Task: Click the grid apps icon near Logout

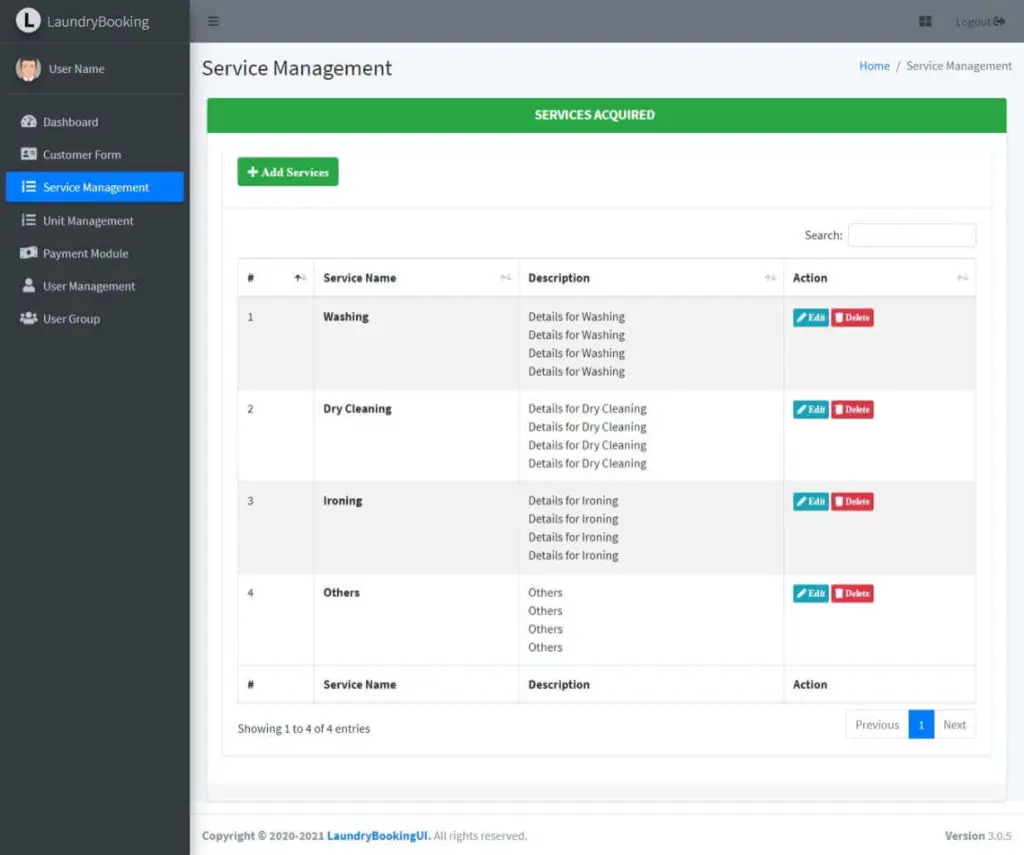Action: (925, 20)
